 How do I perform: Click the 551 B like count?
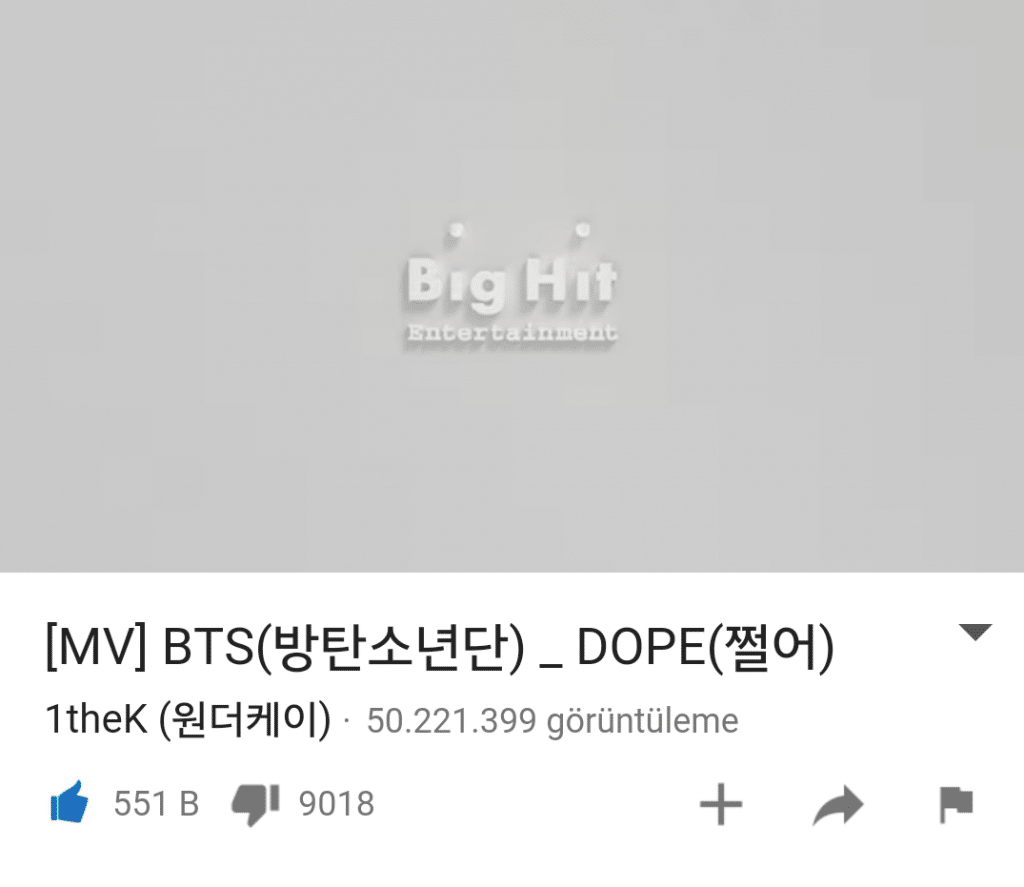point(157,803)
